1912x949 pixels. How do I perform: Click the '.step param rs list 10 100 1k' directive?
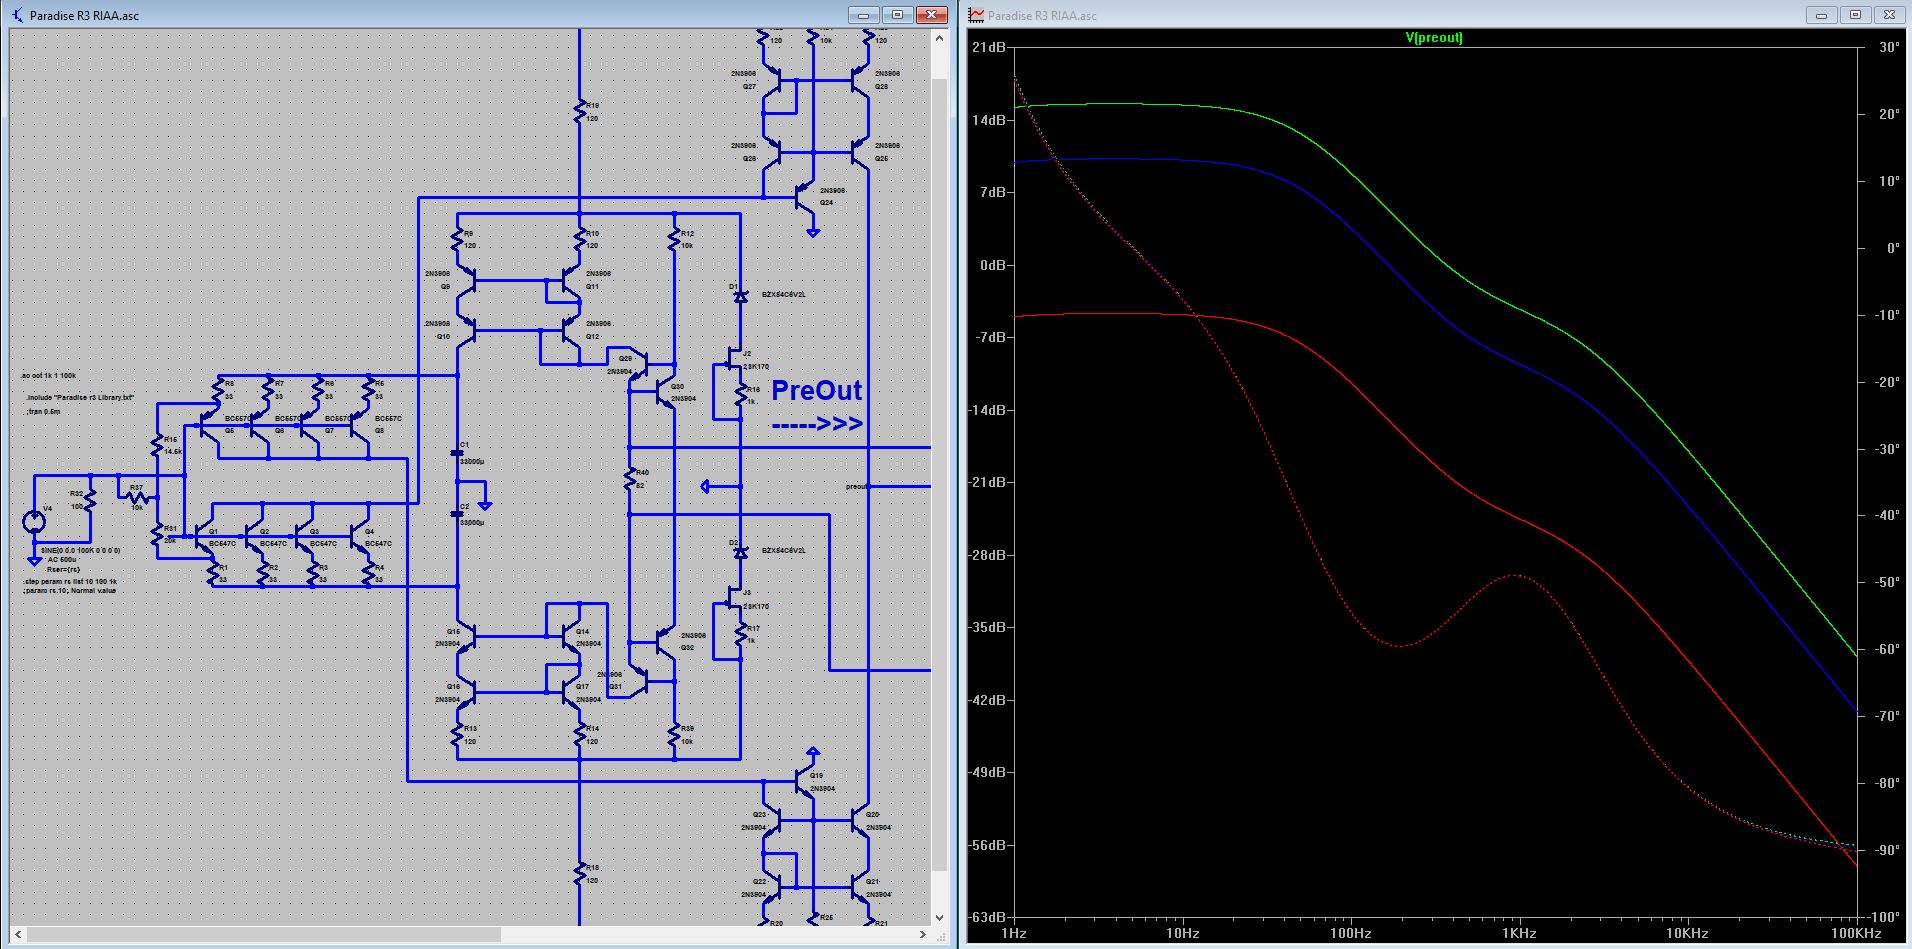pyautogui.click(x=70, y=582)
